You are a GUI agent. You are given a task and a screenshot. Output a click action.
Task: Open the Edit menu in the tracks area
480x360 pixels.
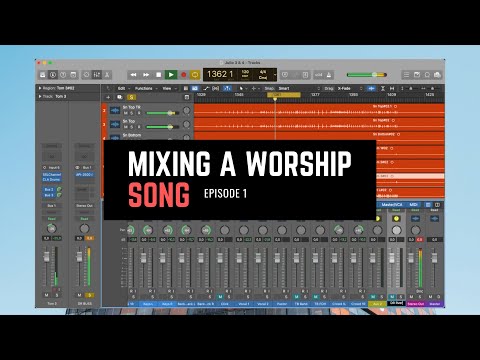pos(123,88)
